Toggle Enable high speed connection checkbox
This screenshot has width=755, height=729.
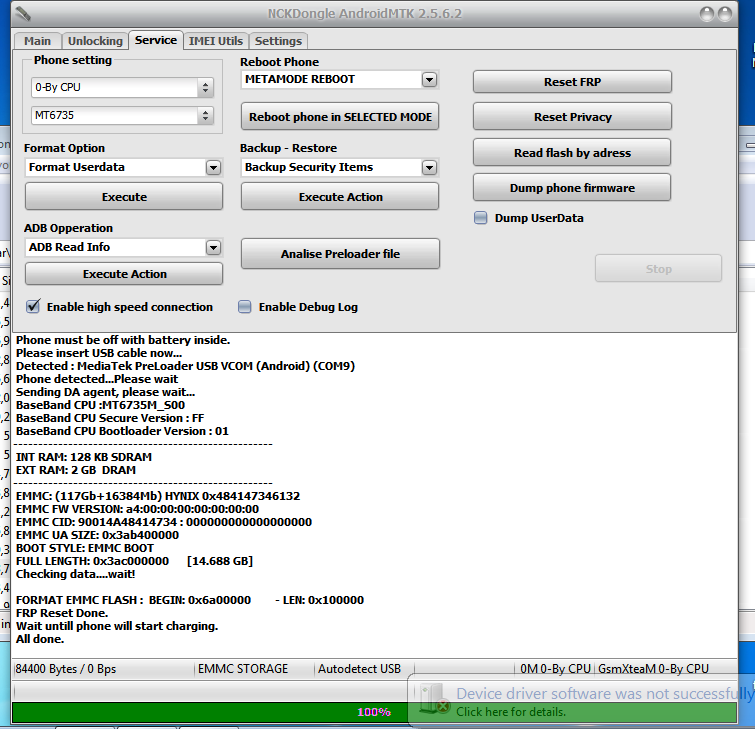[33, 306]
